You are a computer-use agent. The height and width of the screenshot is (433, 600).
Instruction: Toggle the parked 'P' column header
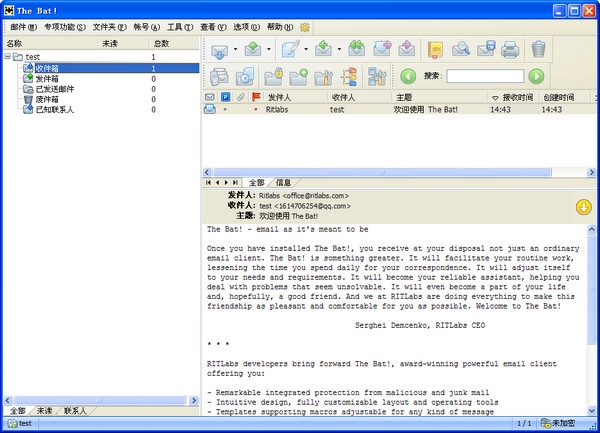coord(225,97)
